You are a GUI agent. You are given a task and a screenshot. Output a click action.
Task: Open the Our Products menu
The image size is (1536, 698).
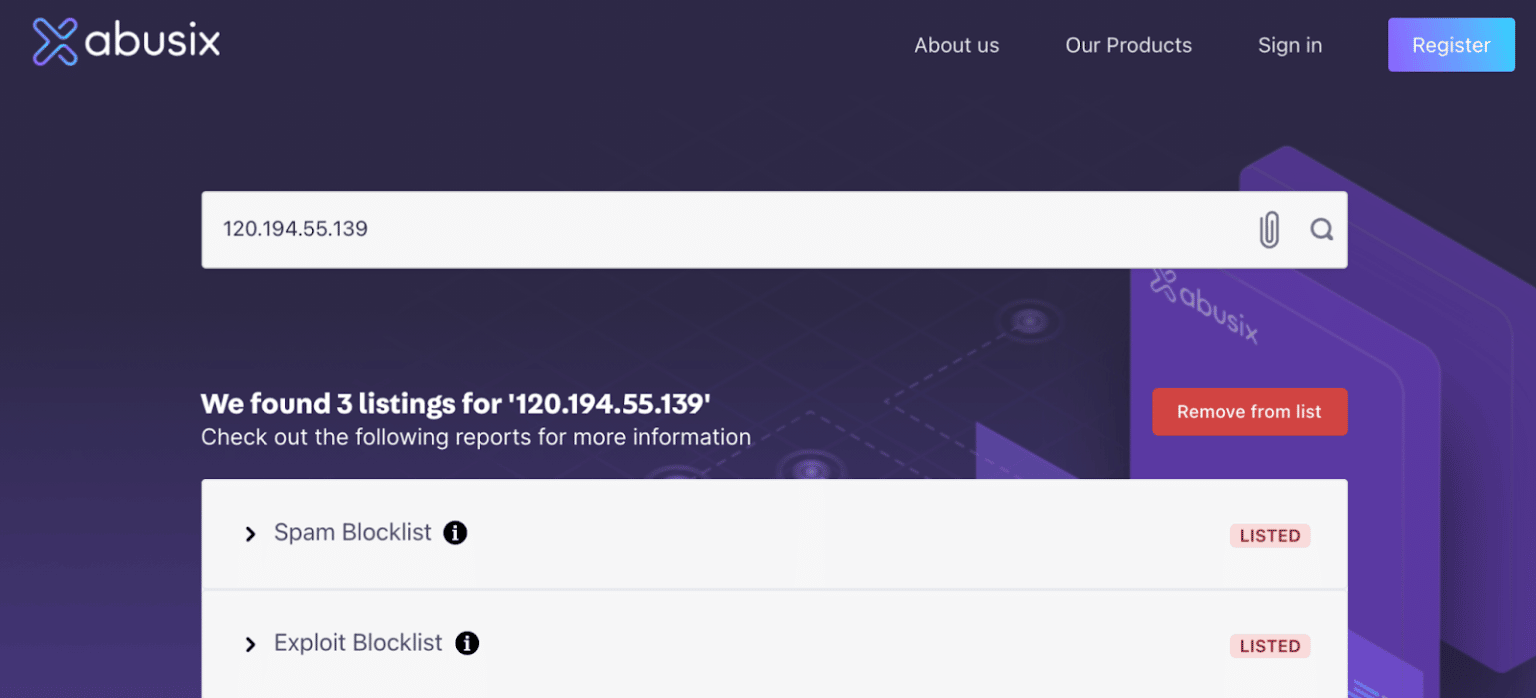[1128, 45]
